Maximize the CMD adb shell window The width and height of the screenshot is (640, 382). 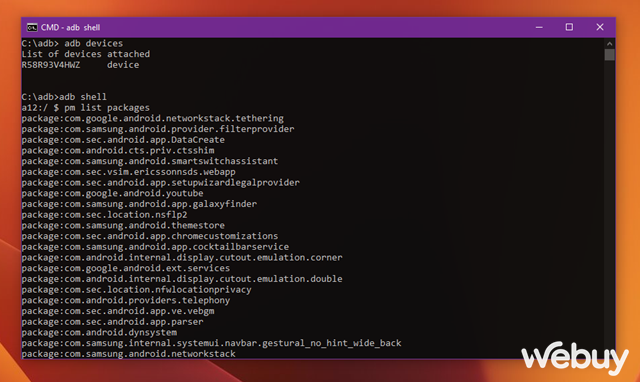(569, 27)
